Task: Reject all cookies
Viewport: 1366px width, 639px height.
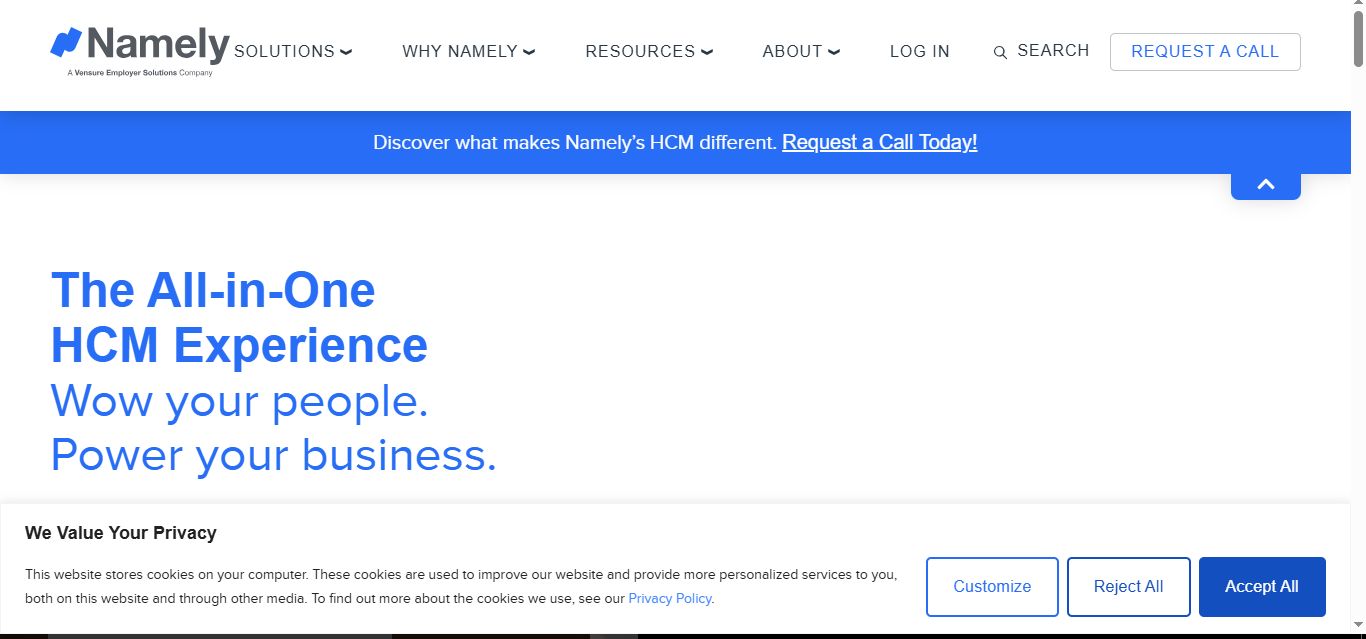Action: click(x=1128, y=587)
